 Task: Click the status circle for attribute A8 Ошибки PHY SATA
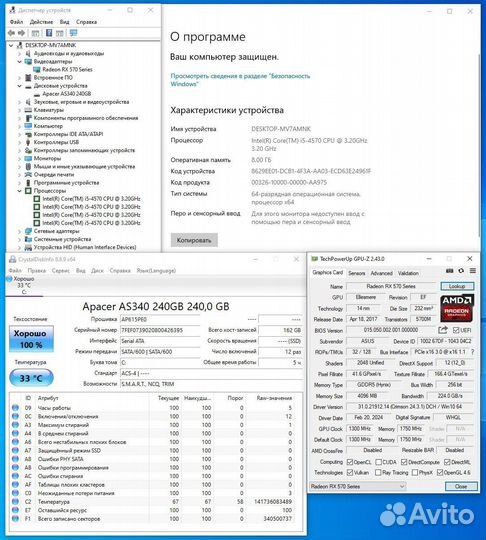(x=15, y=459)
